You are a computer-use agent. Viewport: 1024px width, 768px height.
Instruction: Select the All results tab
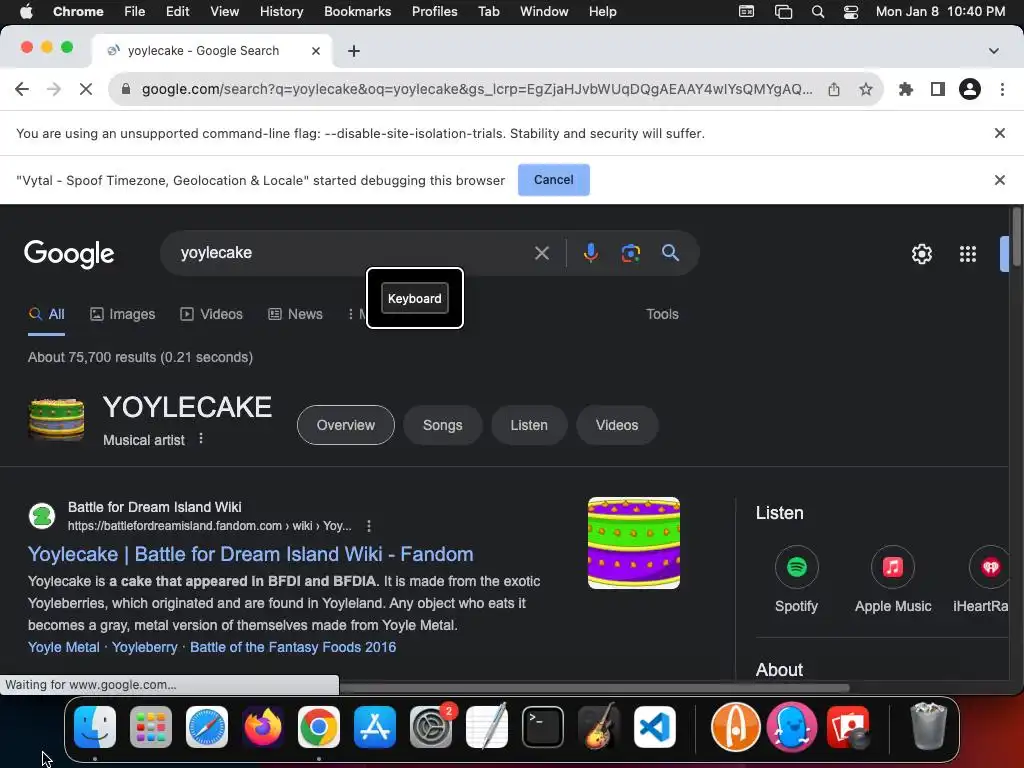click(46, 314)
